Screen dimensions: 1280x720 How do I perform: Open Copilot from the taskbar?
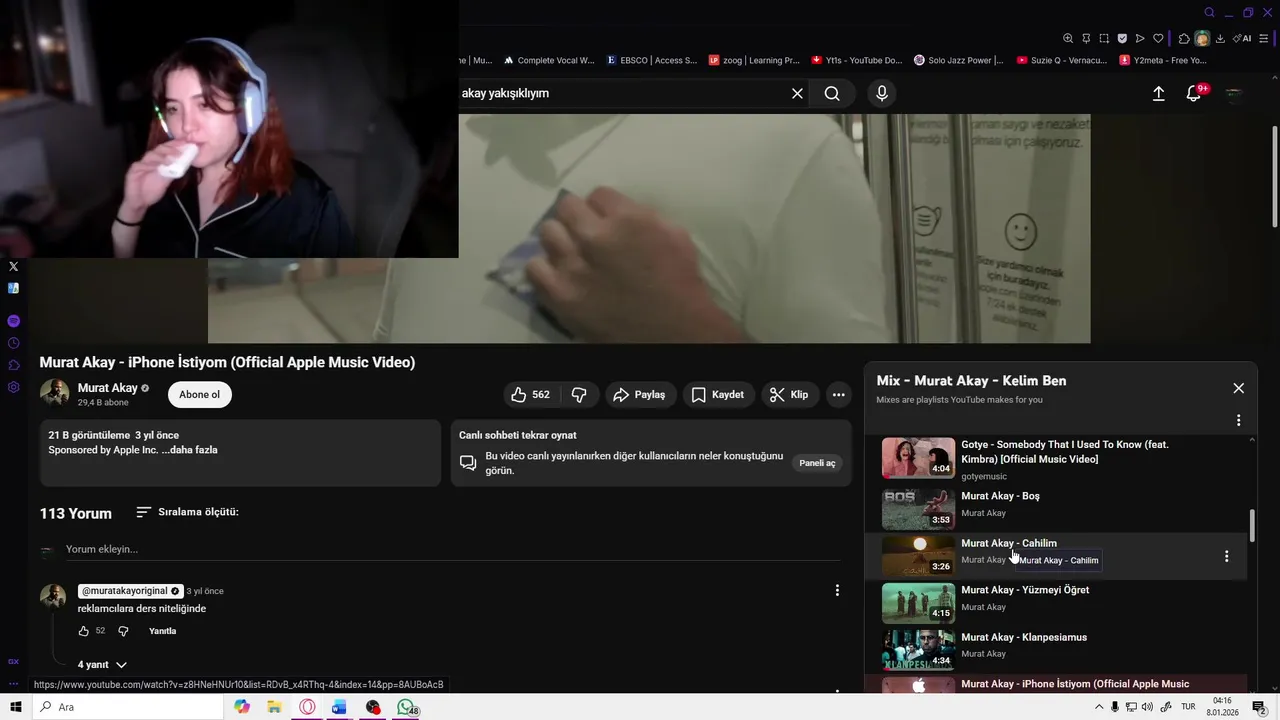[242, 707]
